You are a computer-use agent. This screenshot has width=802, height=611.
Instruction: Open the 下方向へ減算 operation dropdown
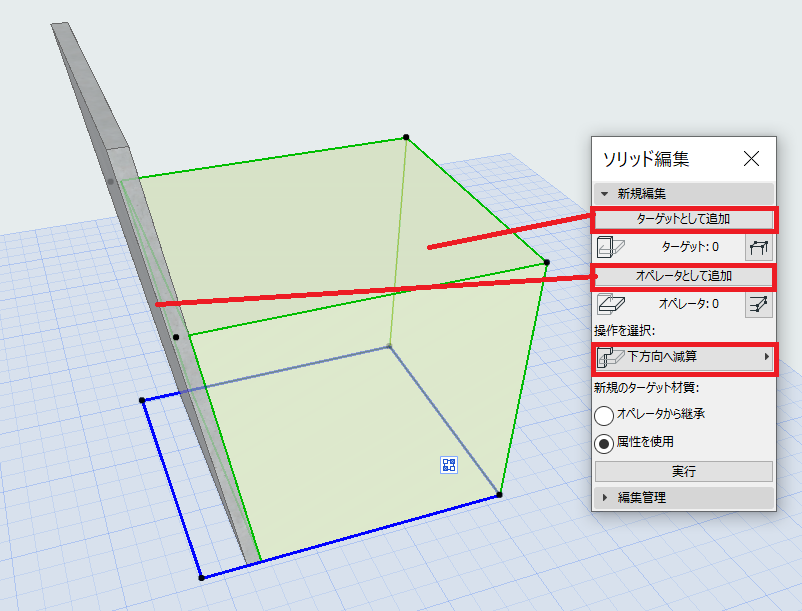point(683,357)
